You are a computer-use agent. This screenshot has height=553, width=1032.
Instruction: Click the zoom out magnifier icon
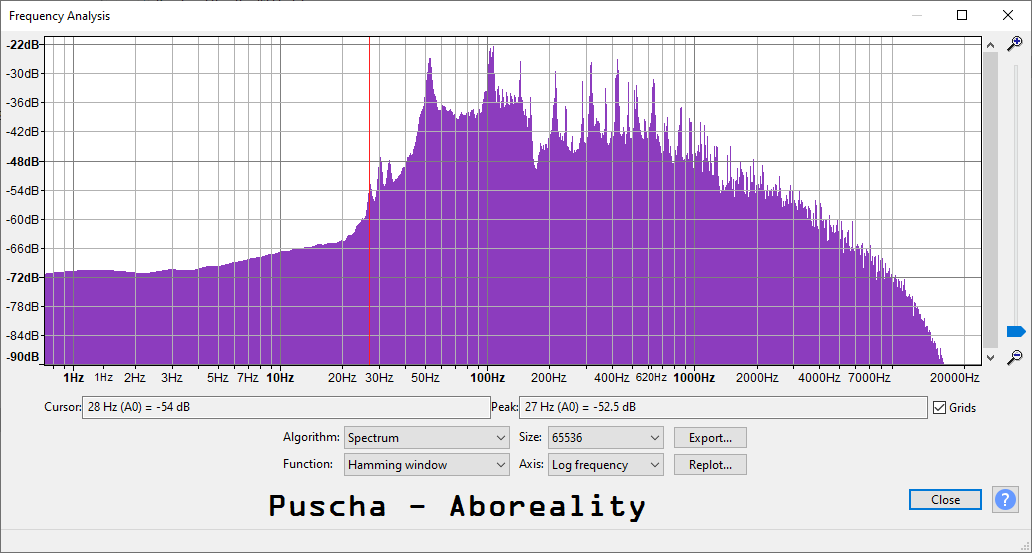coord(1015,357)
